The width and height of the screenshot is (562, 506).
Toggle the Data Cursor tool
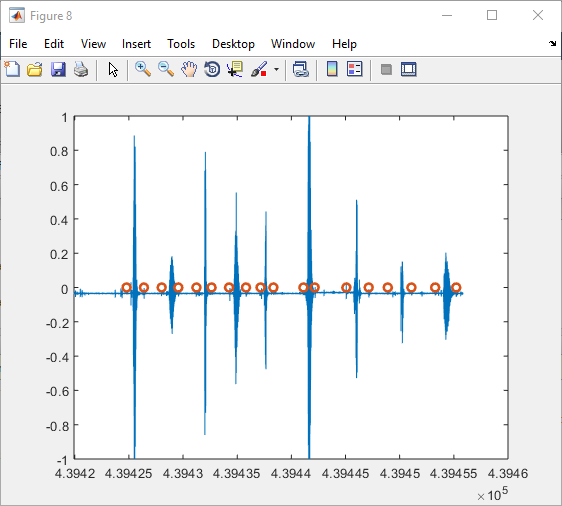click(235, 69)
